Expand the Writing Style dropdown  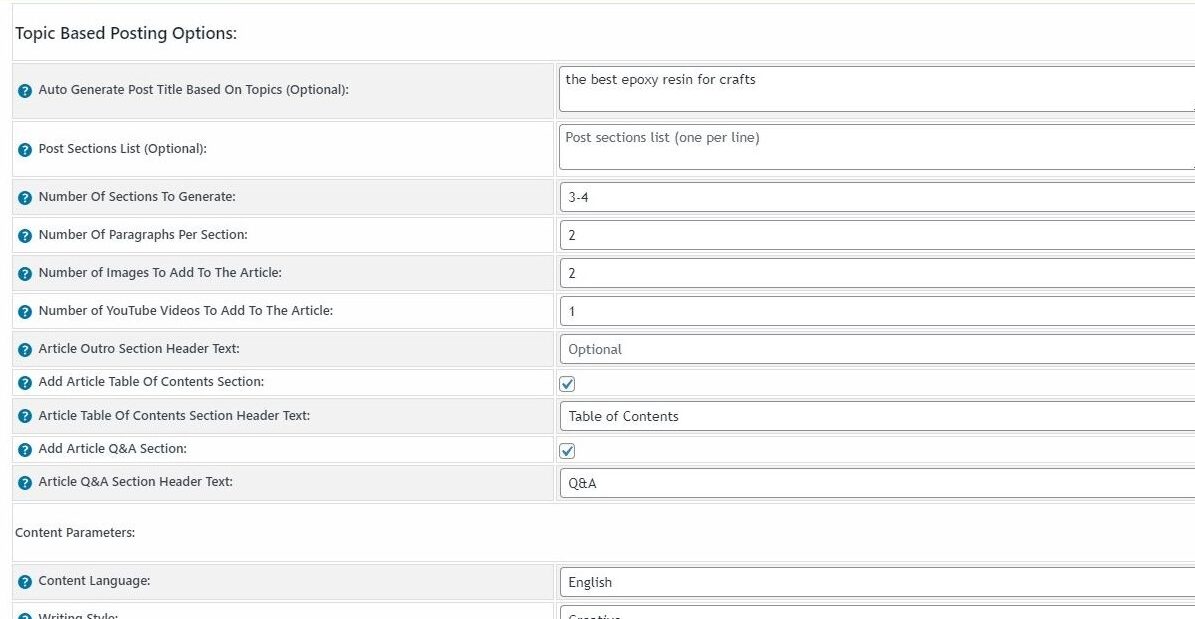pyautogui.click(x=876, y=614)
